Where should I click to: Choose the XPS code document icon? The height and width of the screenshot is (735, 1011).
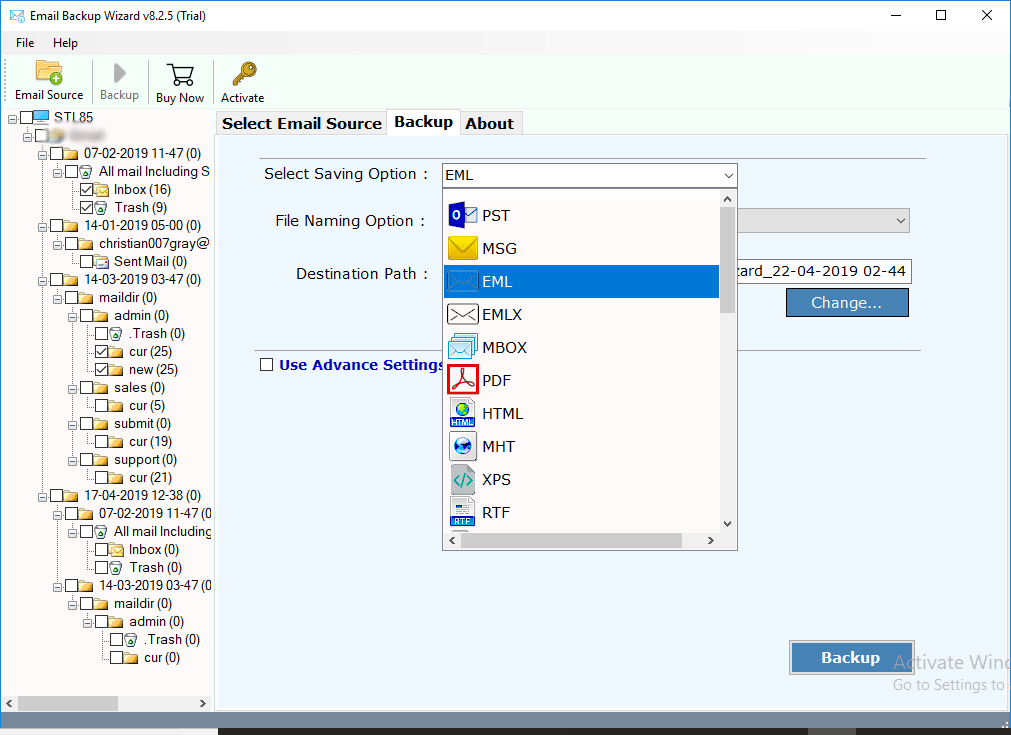coord(462,479)
